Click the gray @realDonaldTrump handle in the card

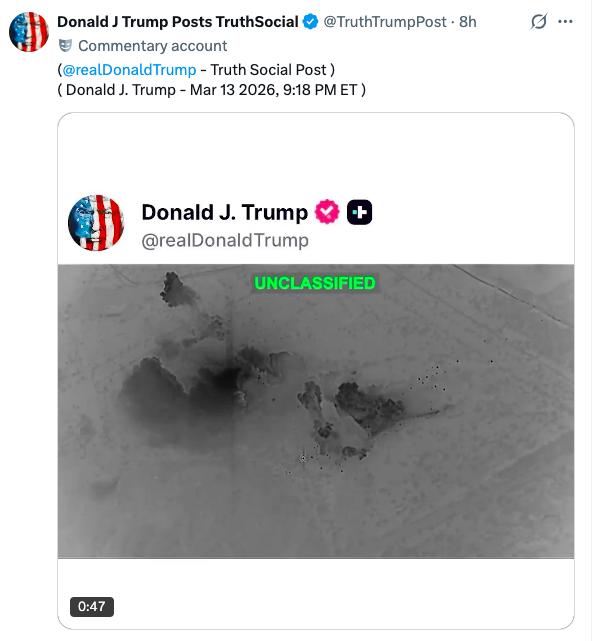click(x=225, y=241)
